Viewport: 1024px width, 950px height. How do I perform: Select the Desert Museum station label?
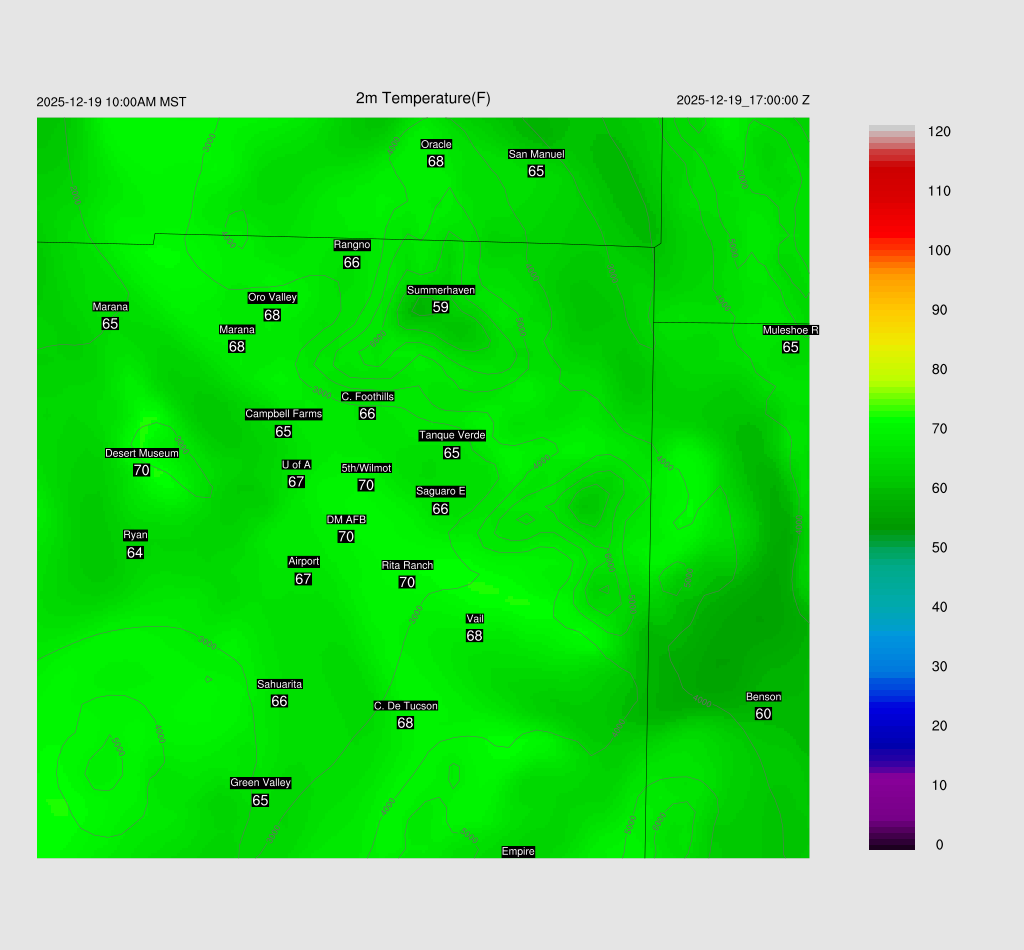(x=142, y=453)
